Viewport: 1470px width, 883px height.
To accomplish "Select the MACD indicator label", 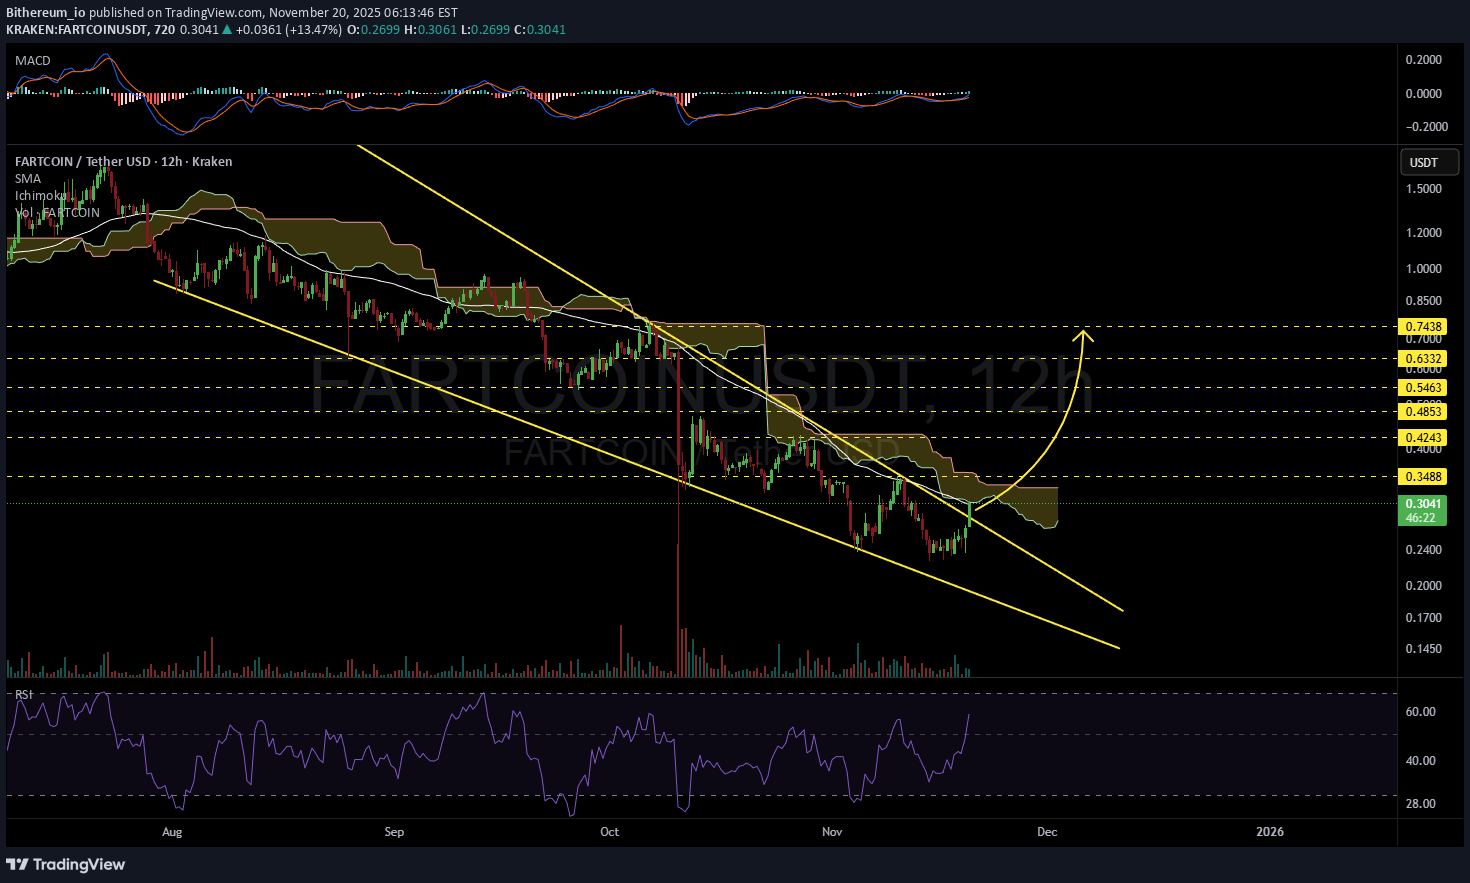I will pos(33,61).
